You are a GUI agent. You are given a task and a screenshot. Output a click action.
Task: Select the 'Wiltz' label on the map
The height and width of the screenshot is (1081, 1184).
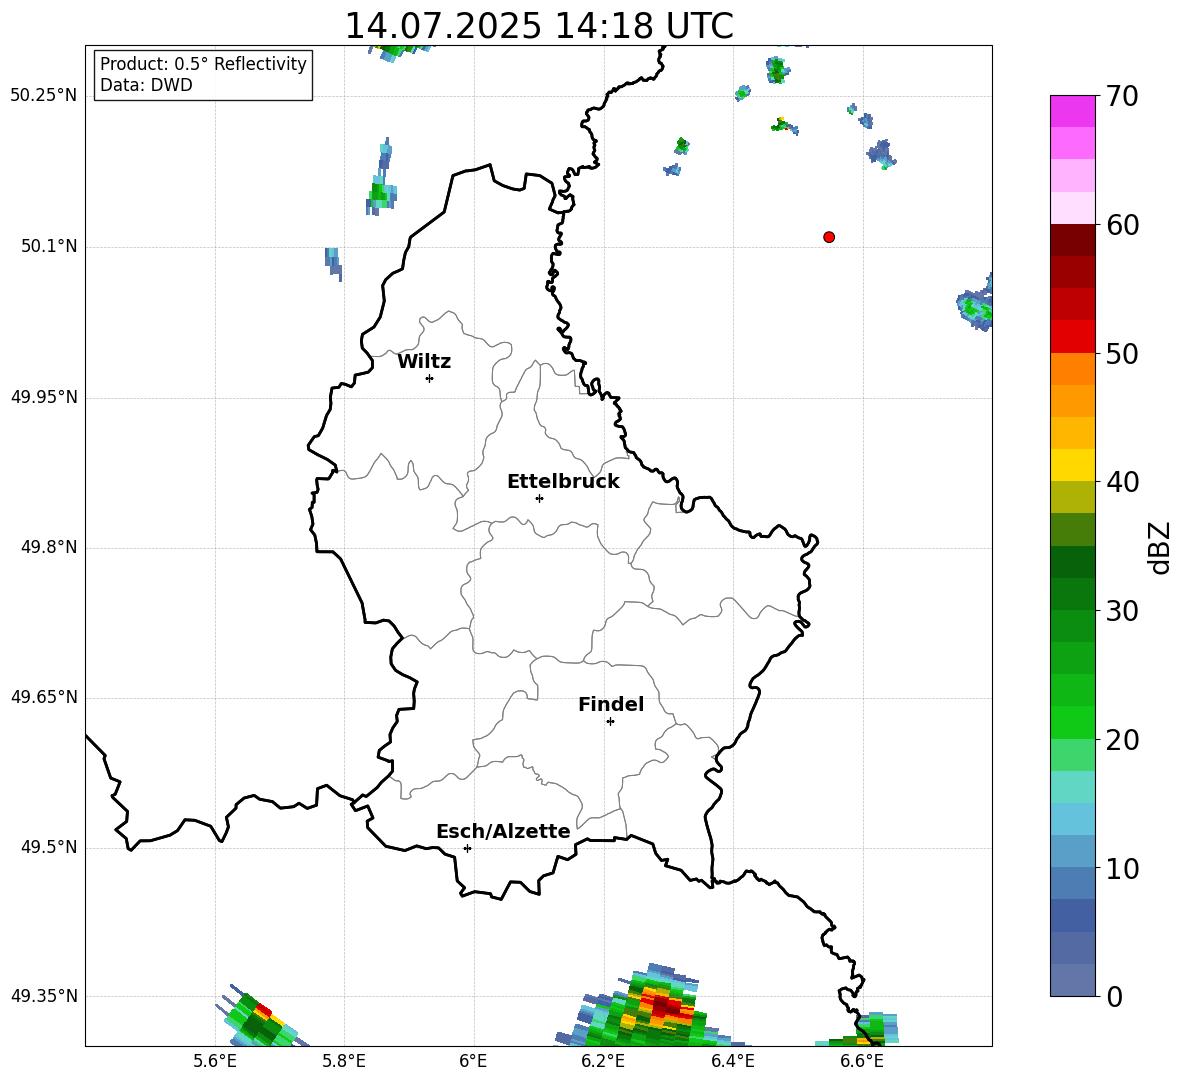coord(424,362)
